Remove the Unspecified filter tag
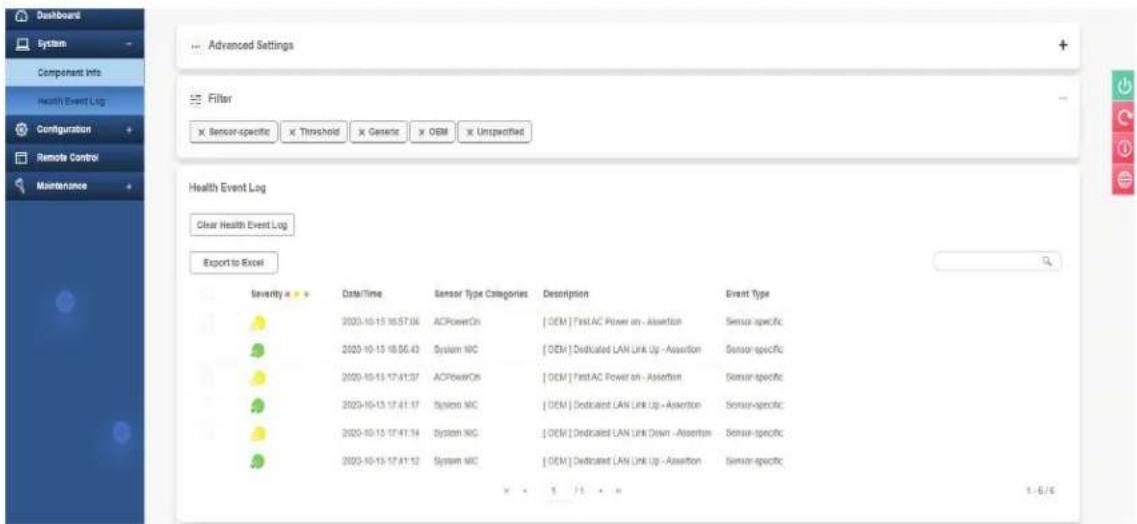 pyautogui.click(x=470, y=133)
